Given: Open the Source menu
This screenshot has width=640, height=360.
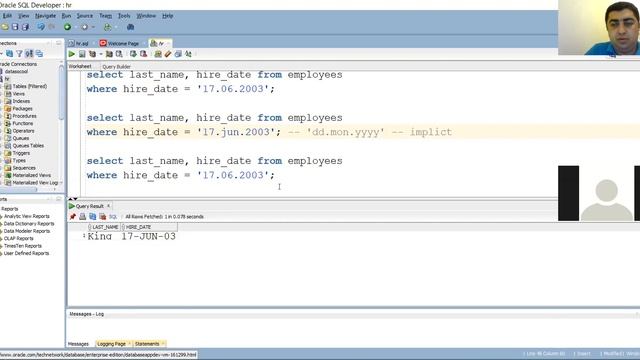Looking at the screenshot, I should coord(84,16).
